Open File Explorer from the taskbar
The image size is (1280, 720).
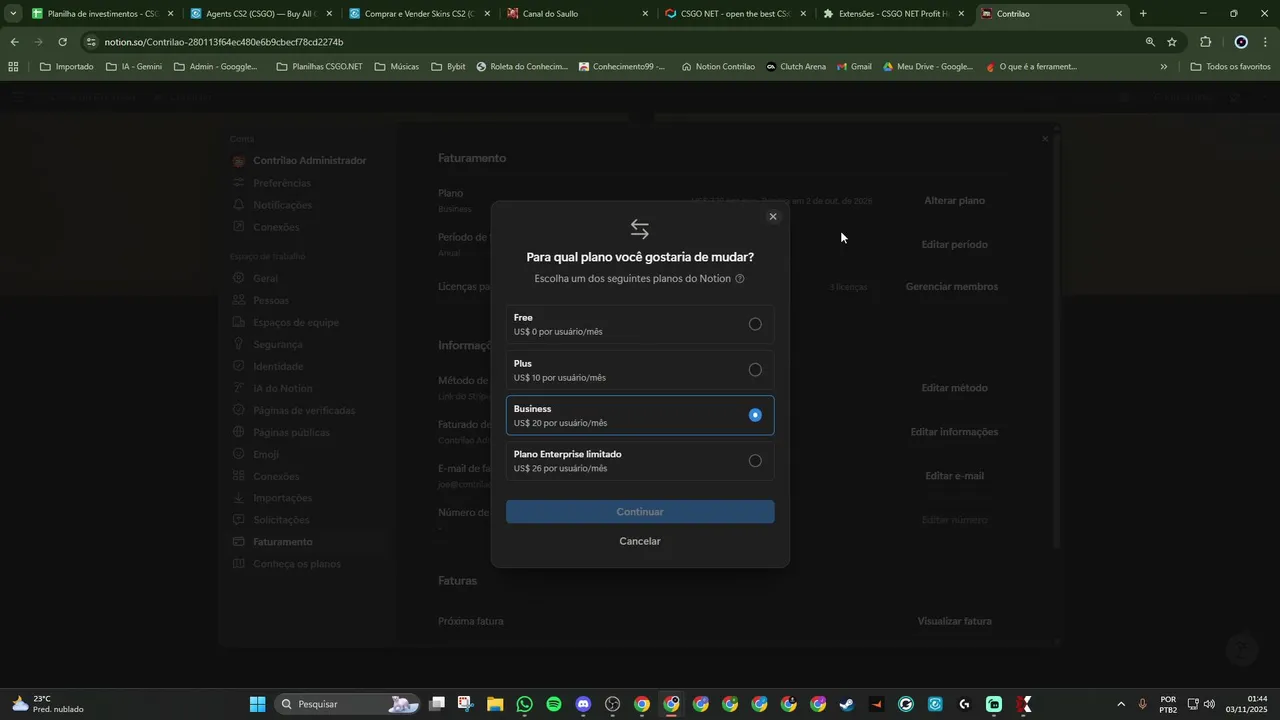495,704
